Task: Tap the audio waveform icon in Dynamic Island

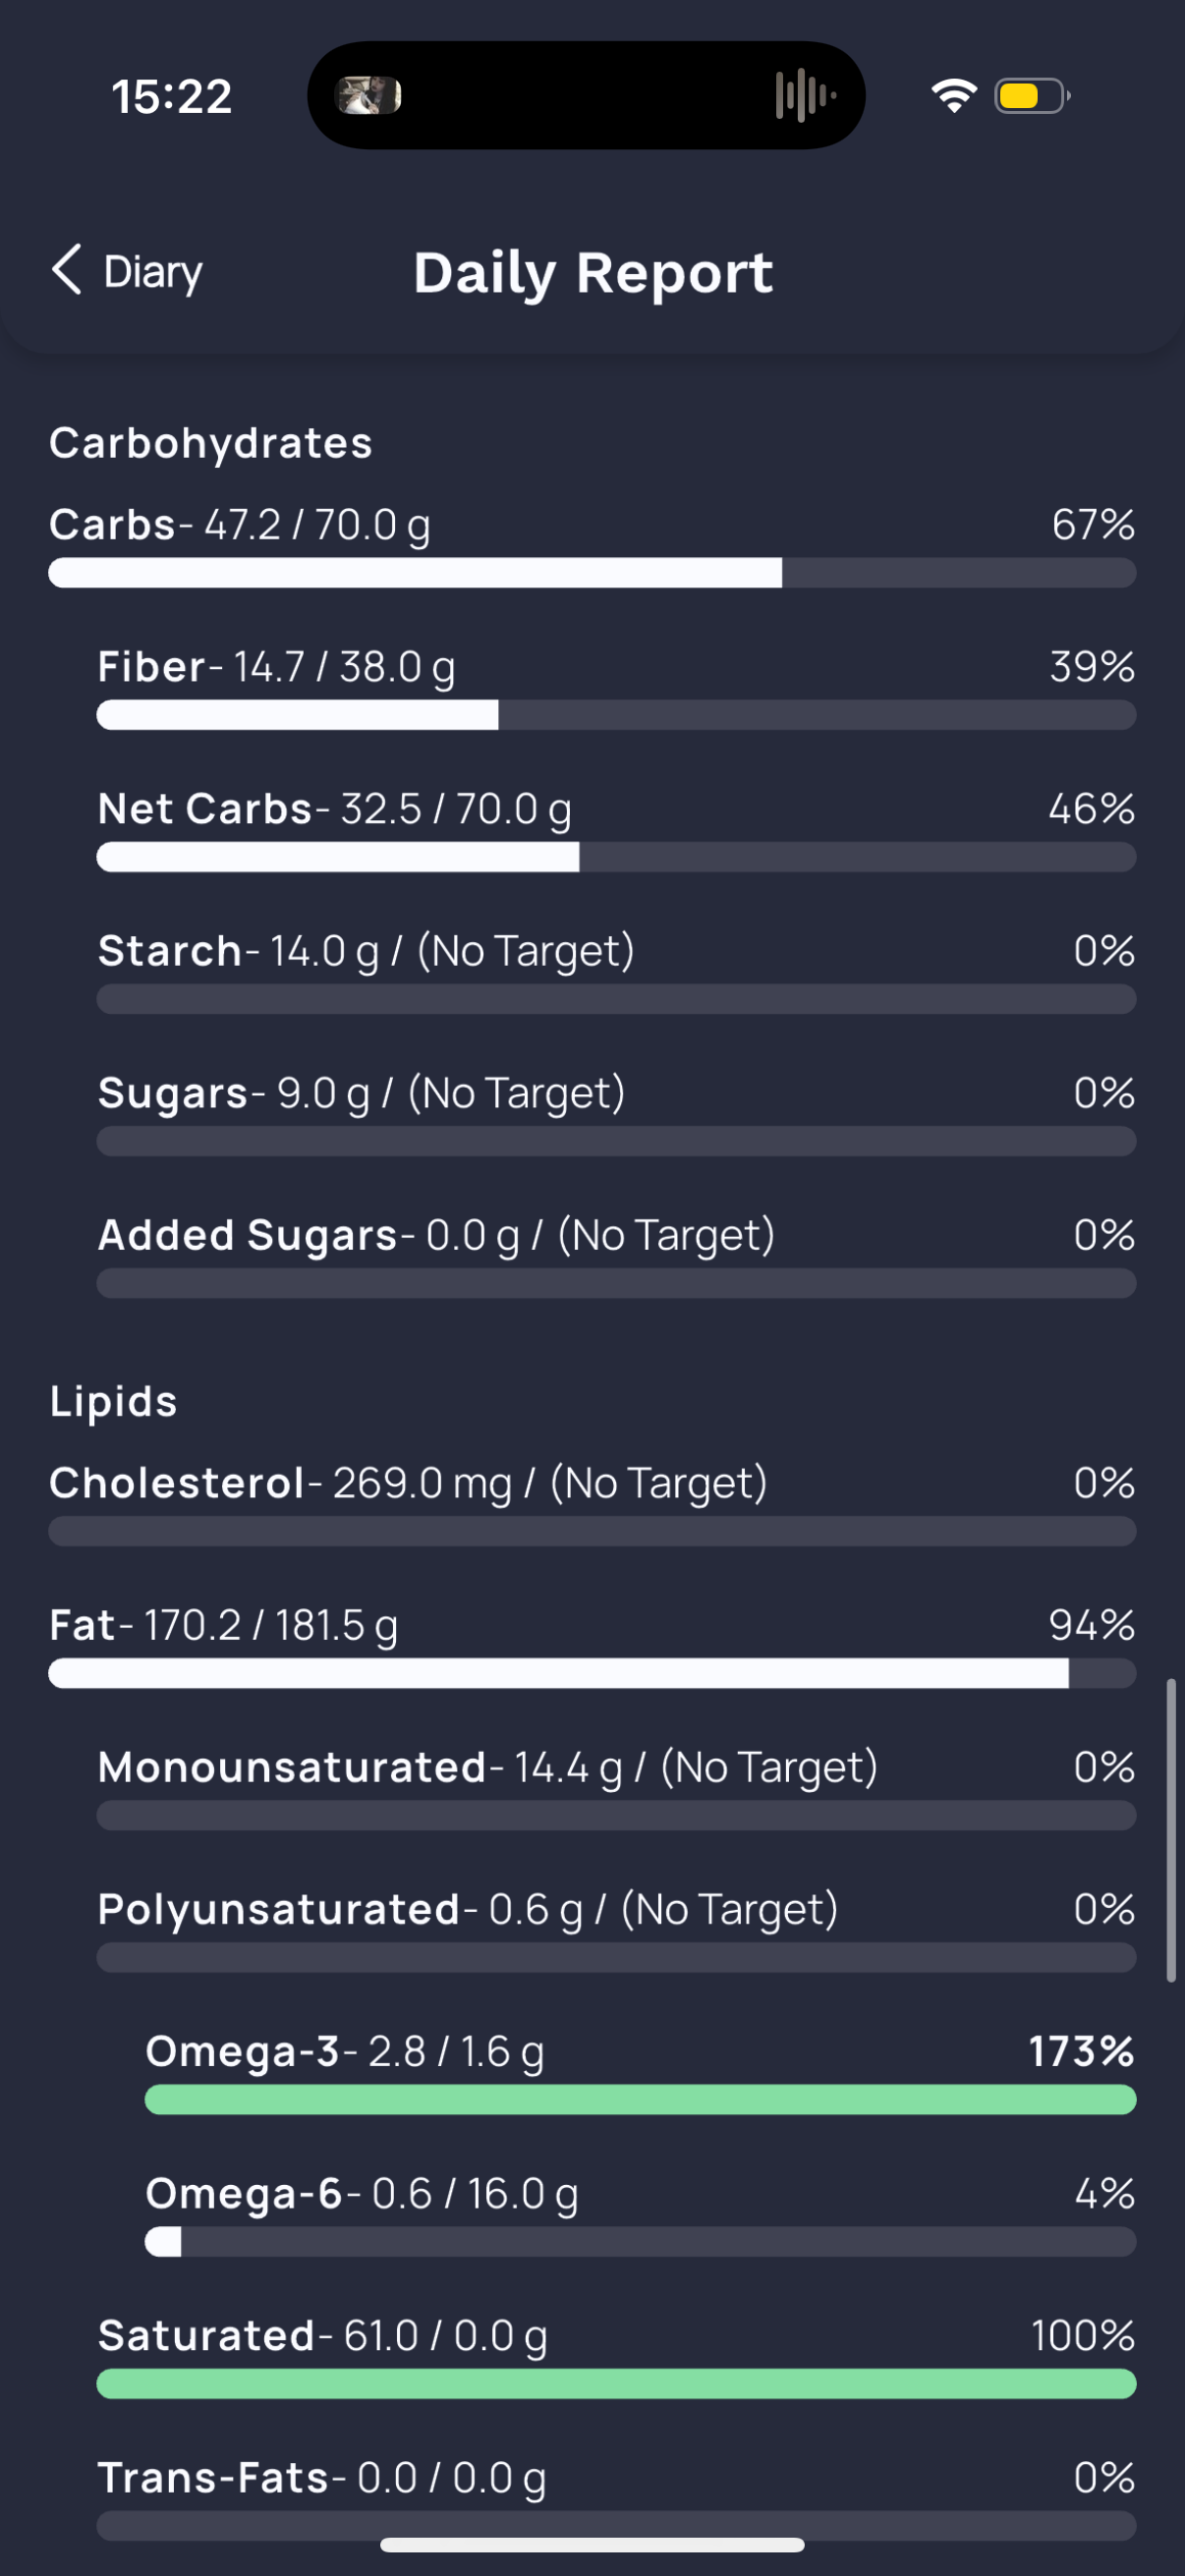Action: coord(804,96)
